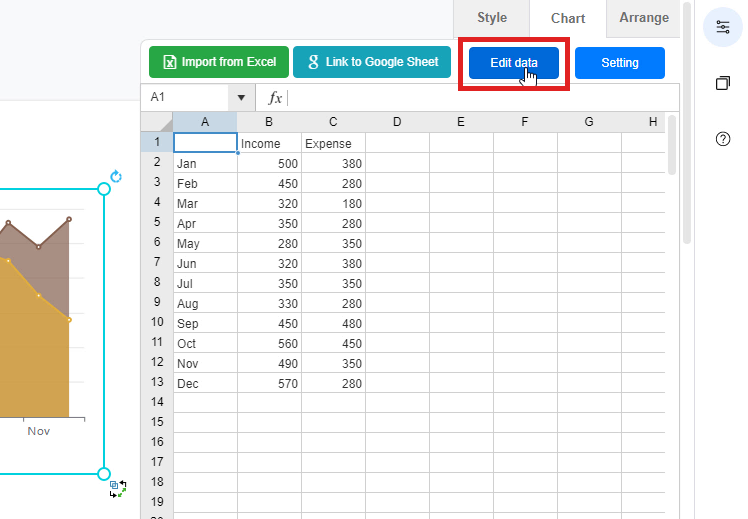Select the Income header cell
The image size is (748, 519).
(x=269, y=143)
